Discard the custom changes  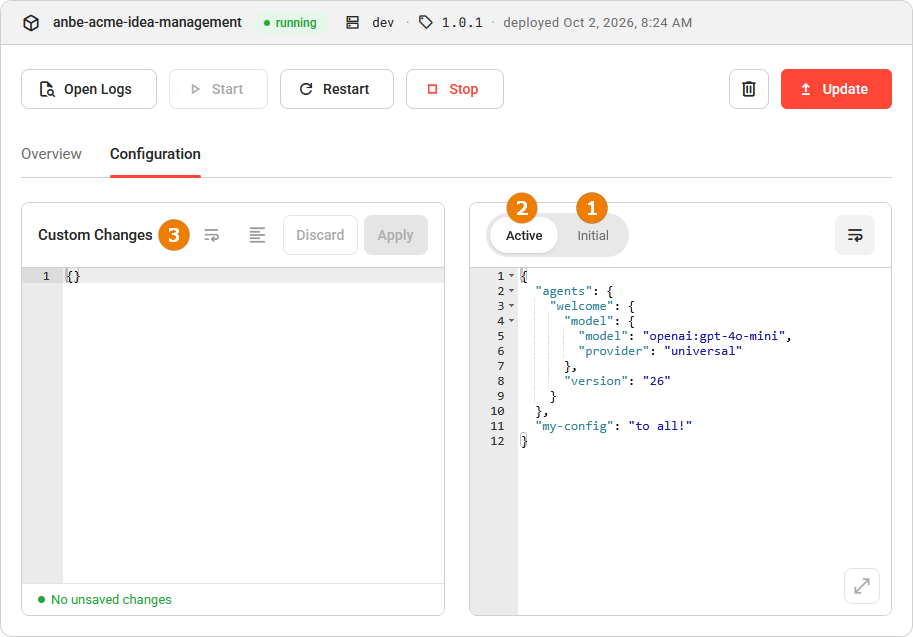(320, 235)
